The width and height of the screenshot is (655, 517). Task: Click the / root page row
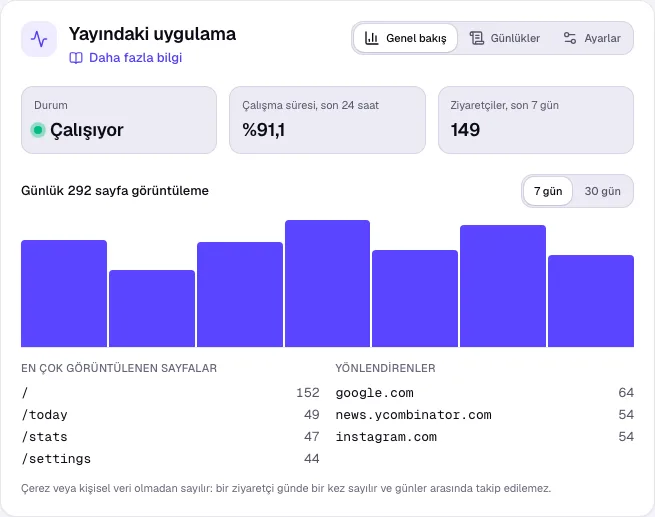coord(170,393)
